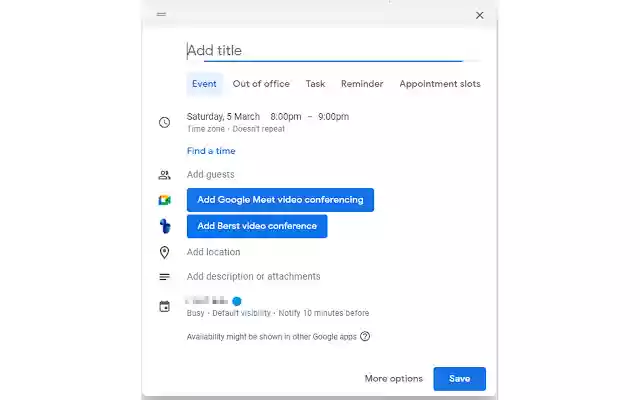Select the Event tab
This screenshot has height=400, width=640.
coord(204,84)
